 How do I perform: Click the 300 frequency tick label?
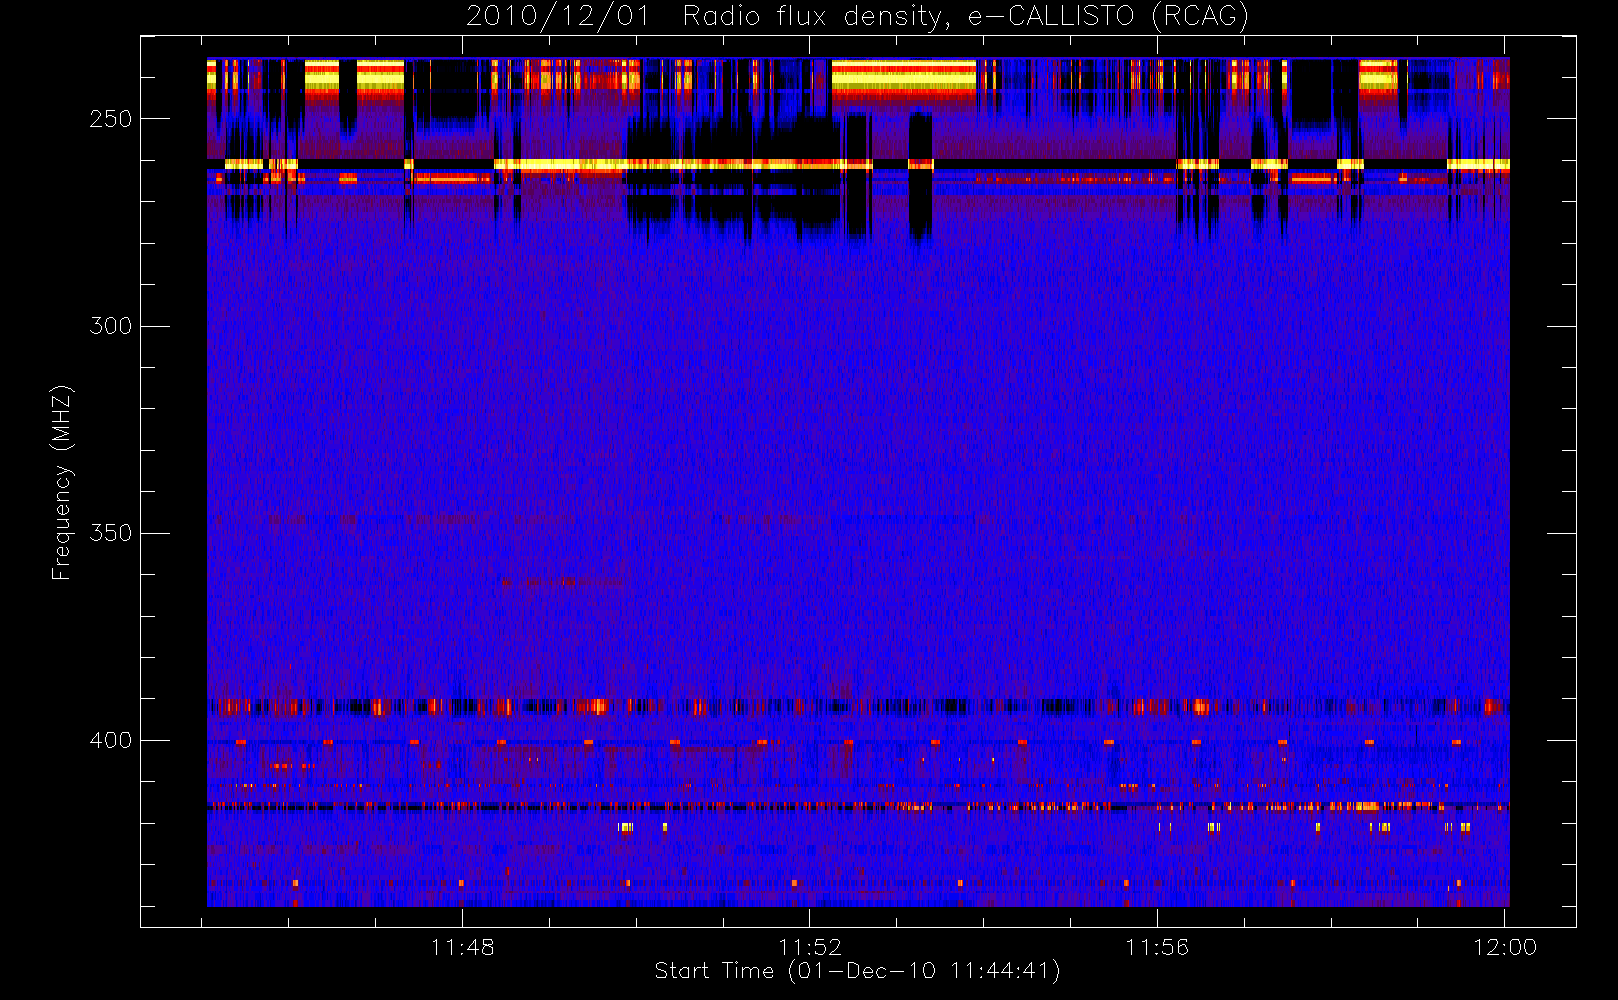coord(111,326)
